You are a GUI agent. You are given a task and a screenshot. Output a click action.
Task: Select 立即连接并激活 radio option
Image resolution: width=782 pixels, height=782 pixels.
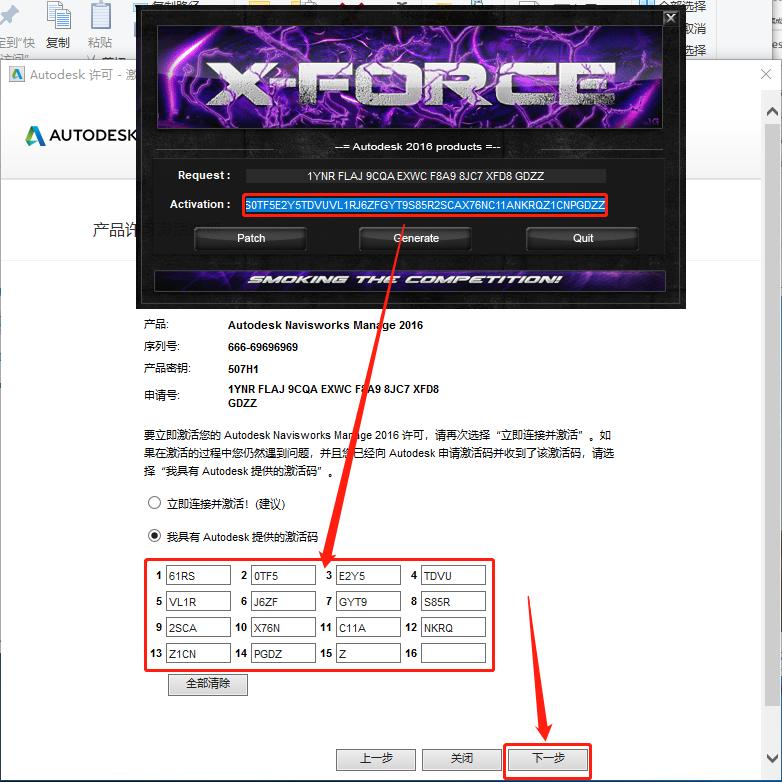tap(154, 503)
